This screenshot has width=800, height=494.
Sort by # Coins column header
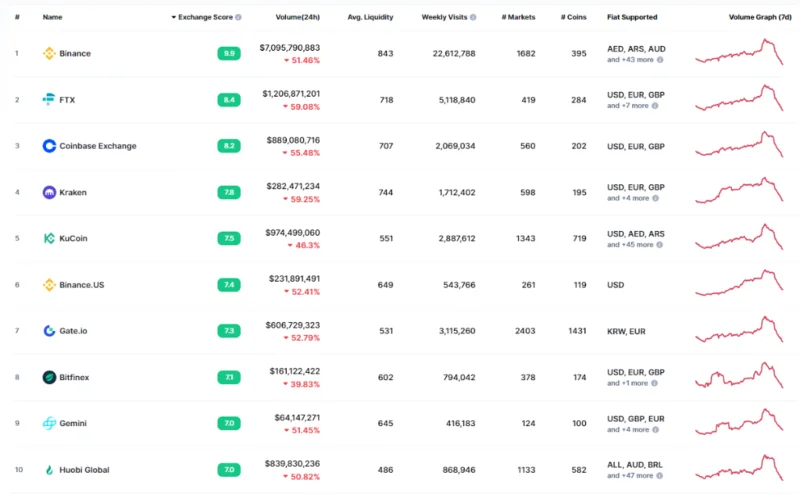tap(573, 17)
